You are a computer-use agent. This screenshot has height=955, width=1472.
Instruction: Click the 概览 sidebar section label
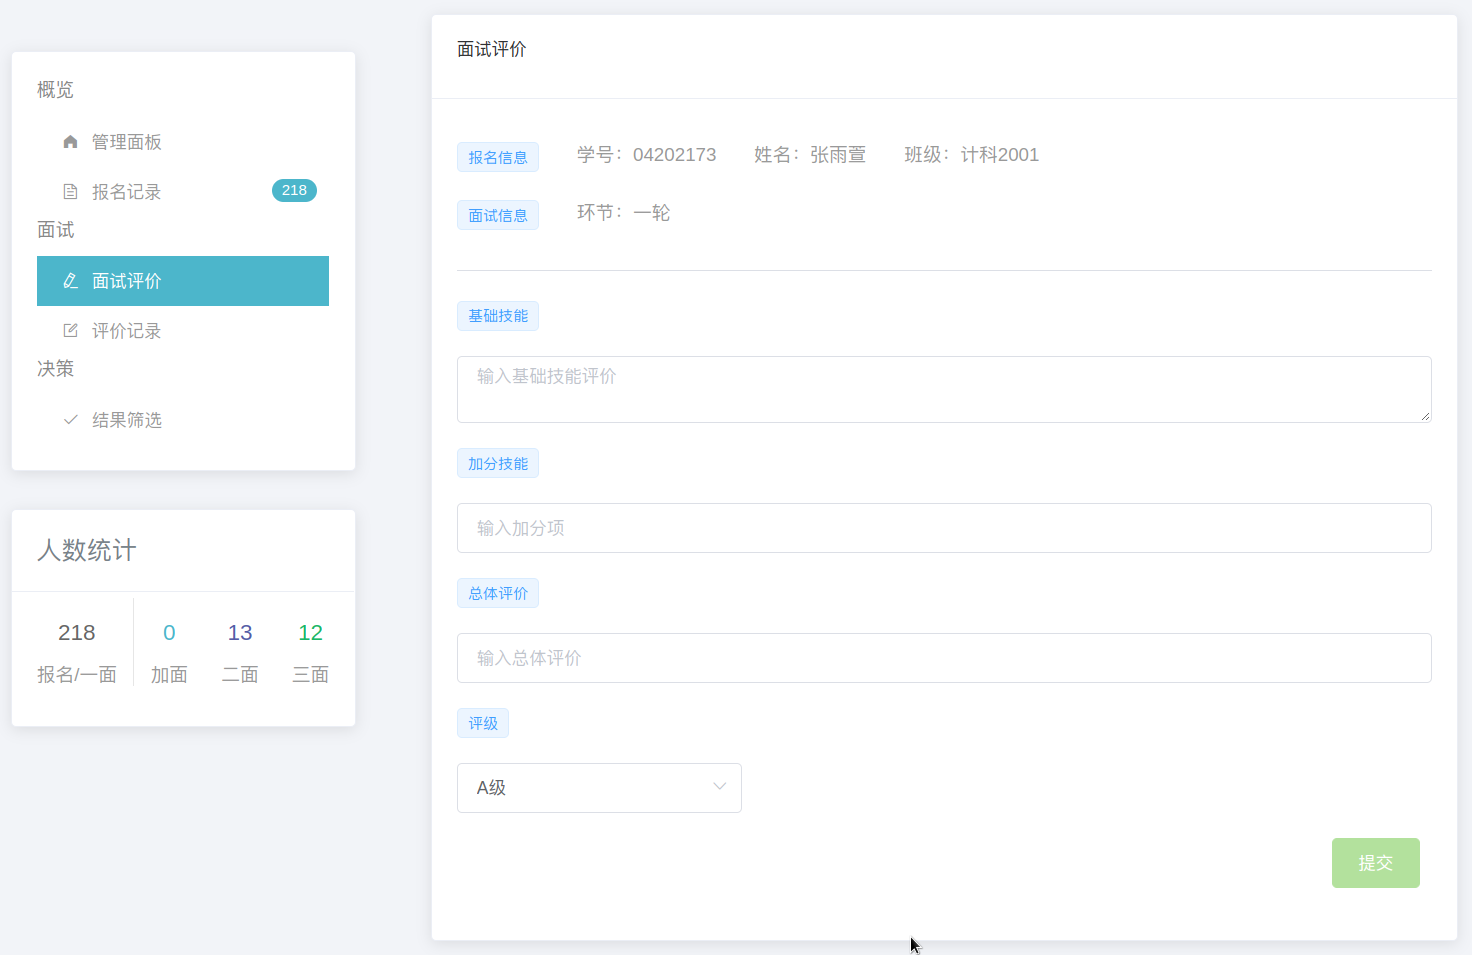pyautogui.click(x=55, y=90)
